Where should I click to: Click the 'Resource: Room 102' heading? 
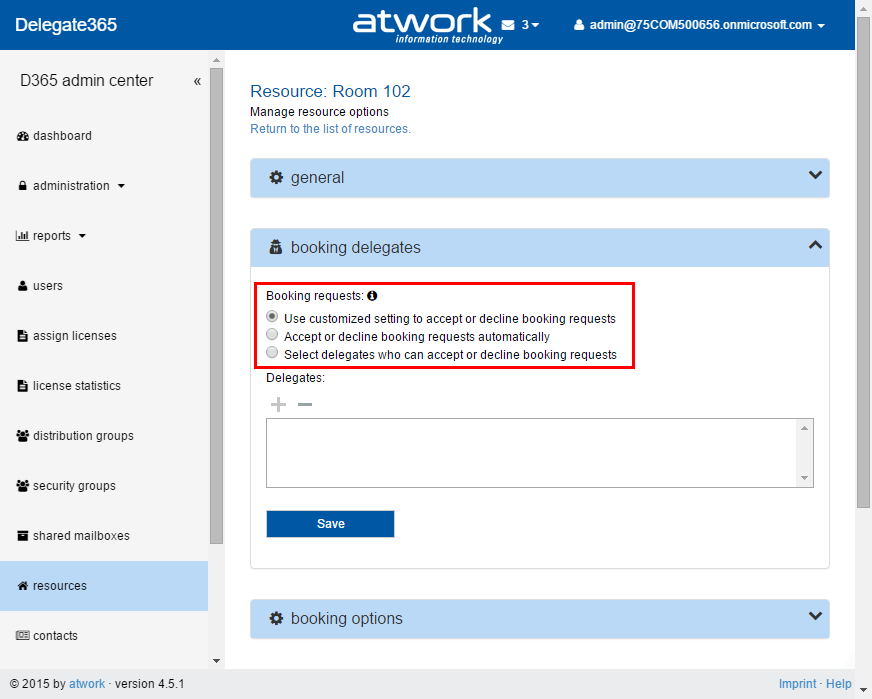click(330, 91)
